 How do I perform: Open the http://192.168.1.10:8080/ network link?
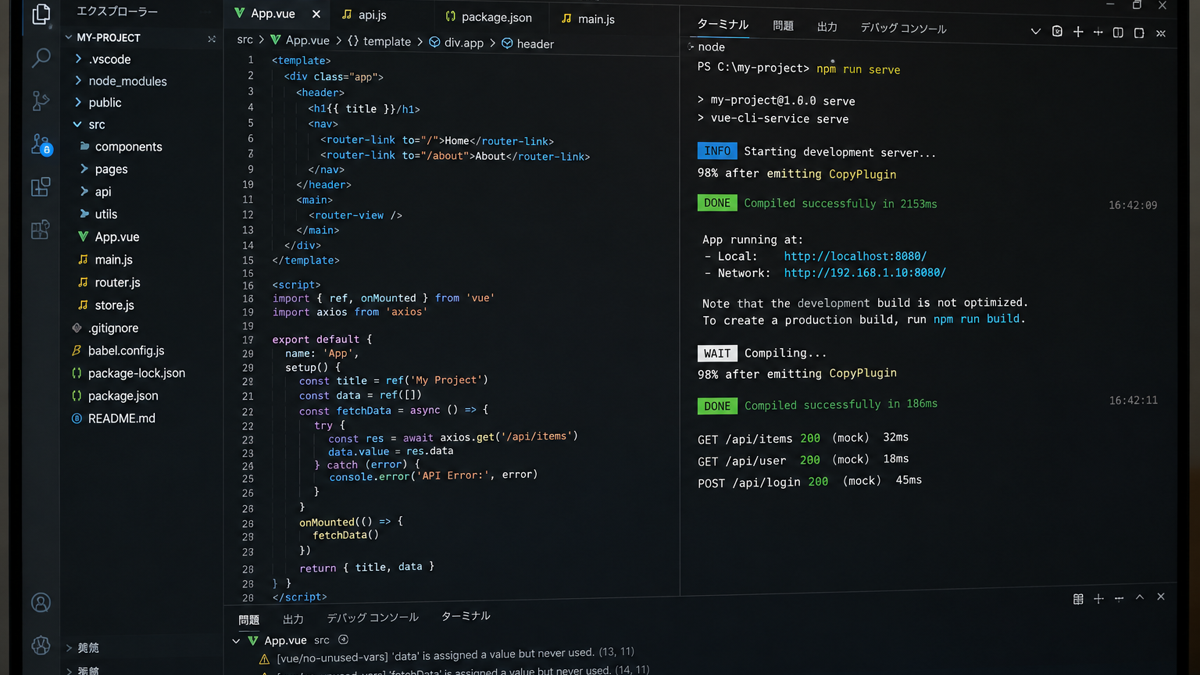[865, 272]
